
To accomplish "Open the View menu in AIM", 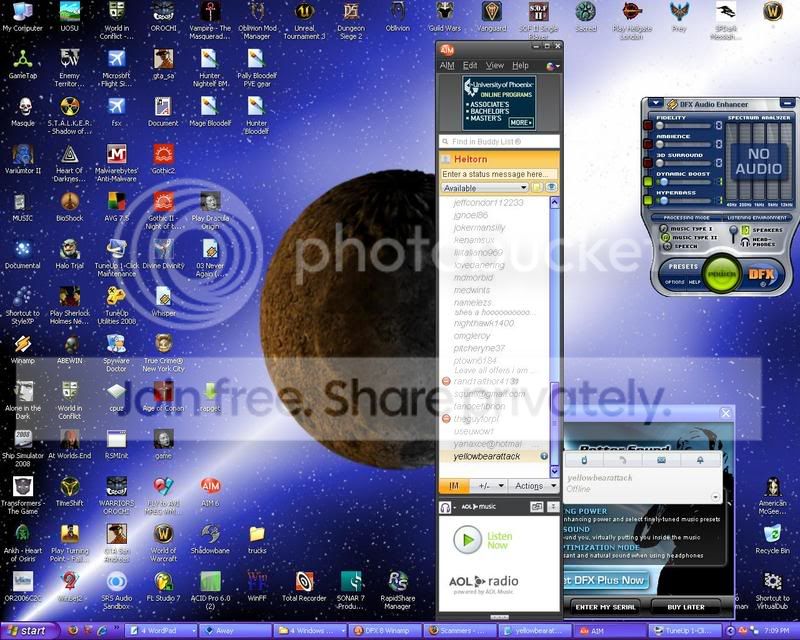I will pyautogui.click(x=494, y=65).
